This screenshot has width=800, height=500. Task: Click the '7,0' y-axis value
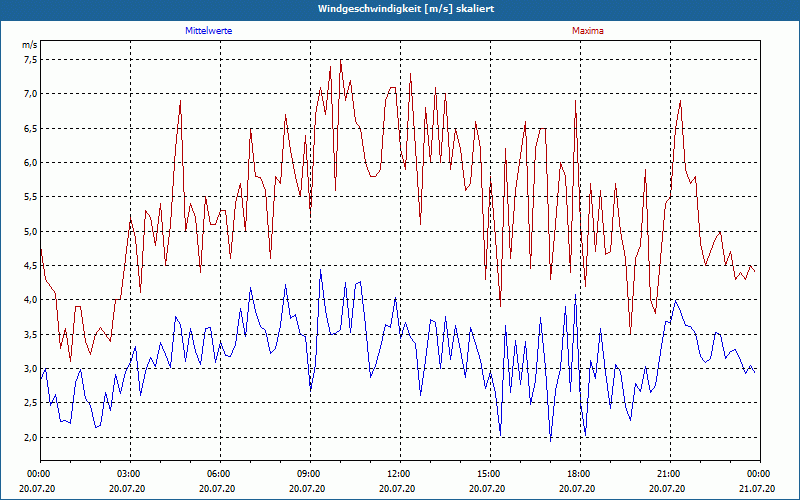pos(30,94)
